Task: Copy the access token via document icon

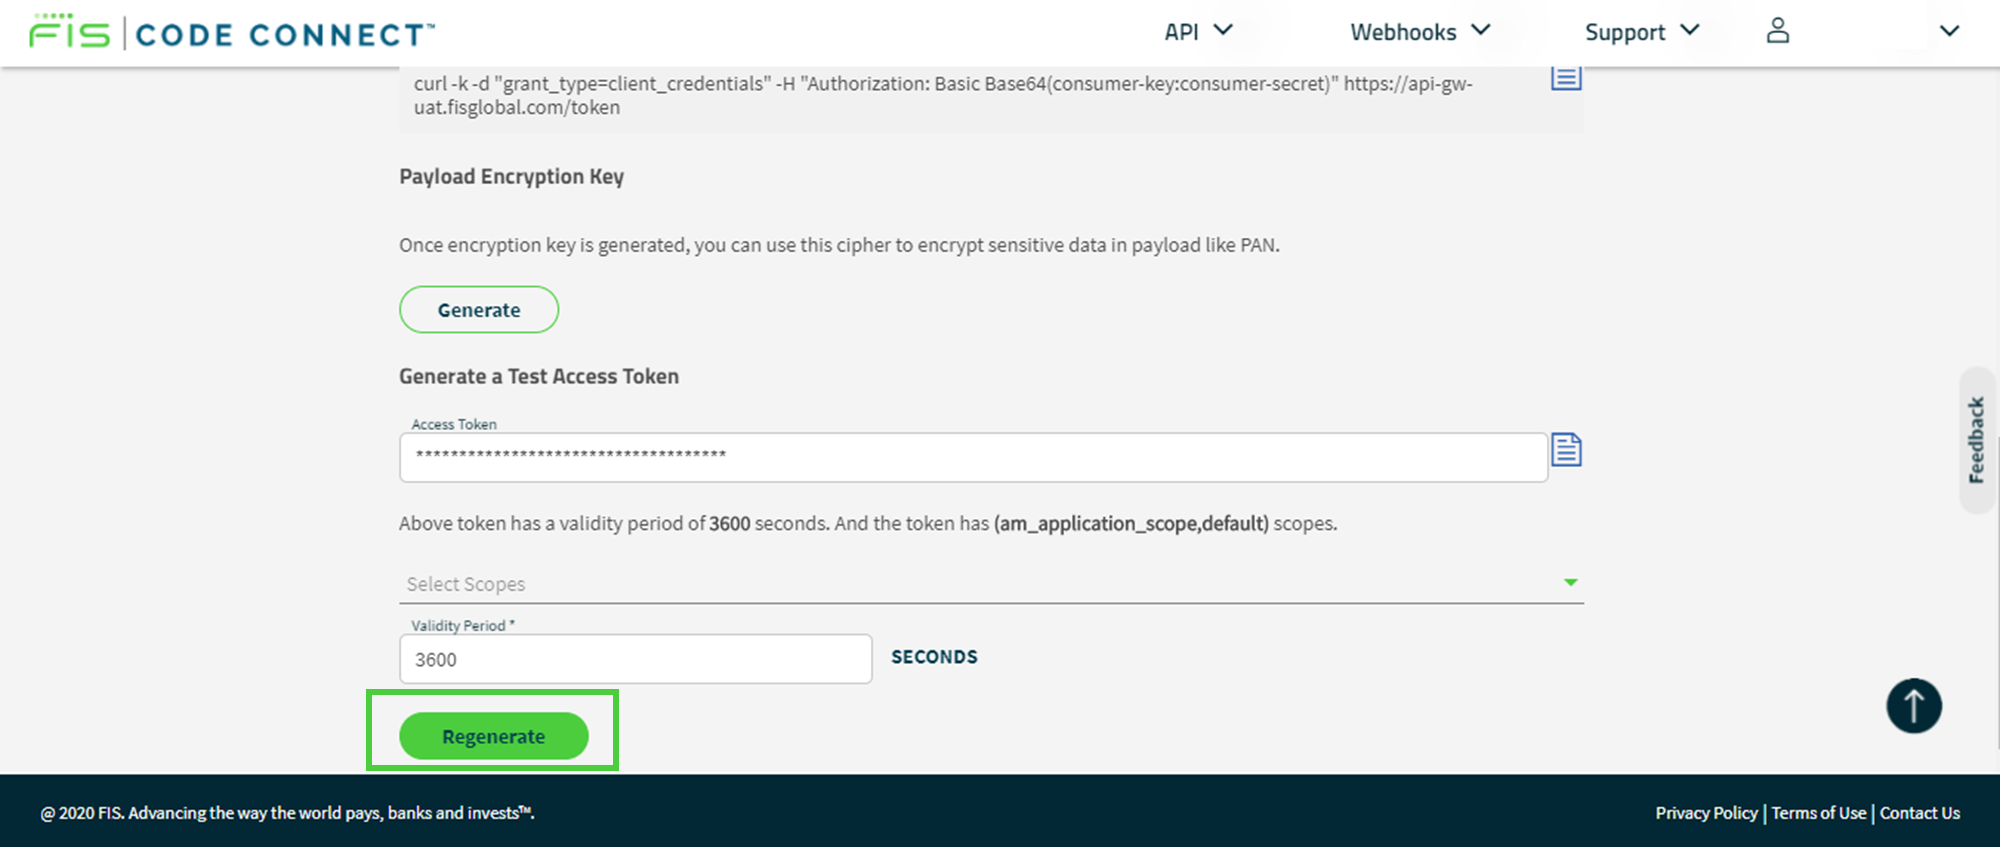Action: click(1566, 450)
